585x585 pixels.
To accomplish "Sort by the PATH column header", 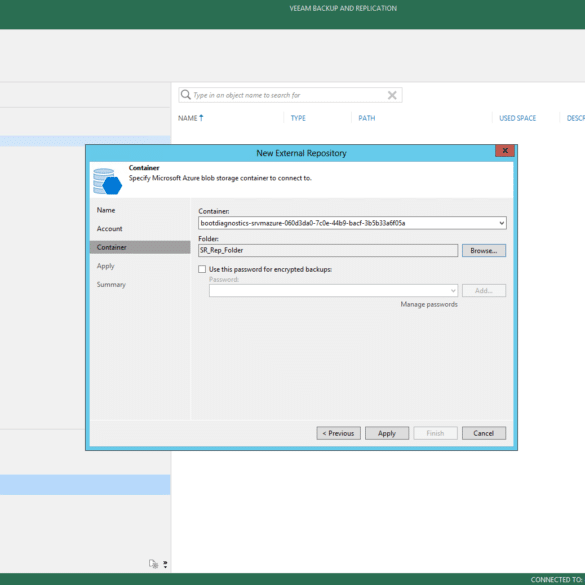I will 367,118.
